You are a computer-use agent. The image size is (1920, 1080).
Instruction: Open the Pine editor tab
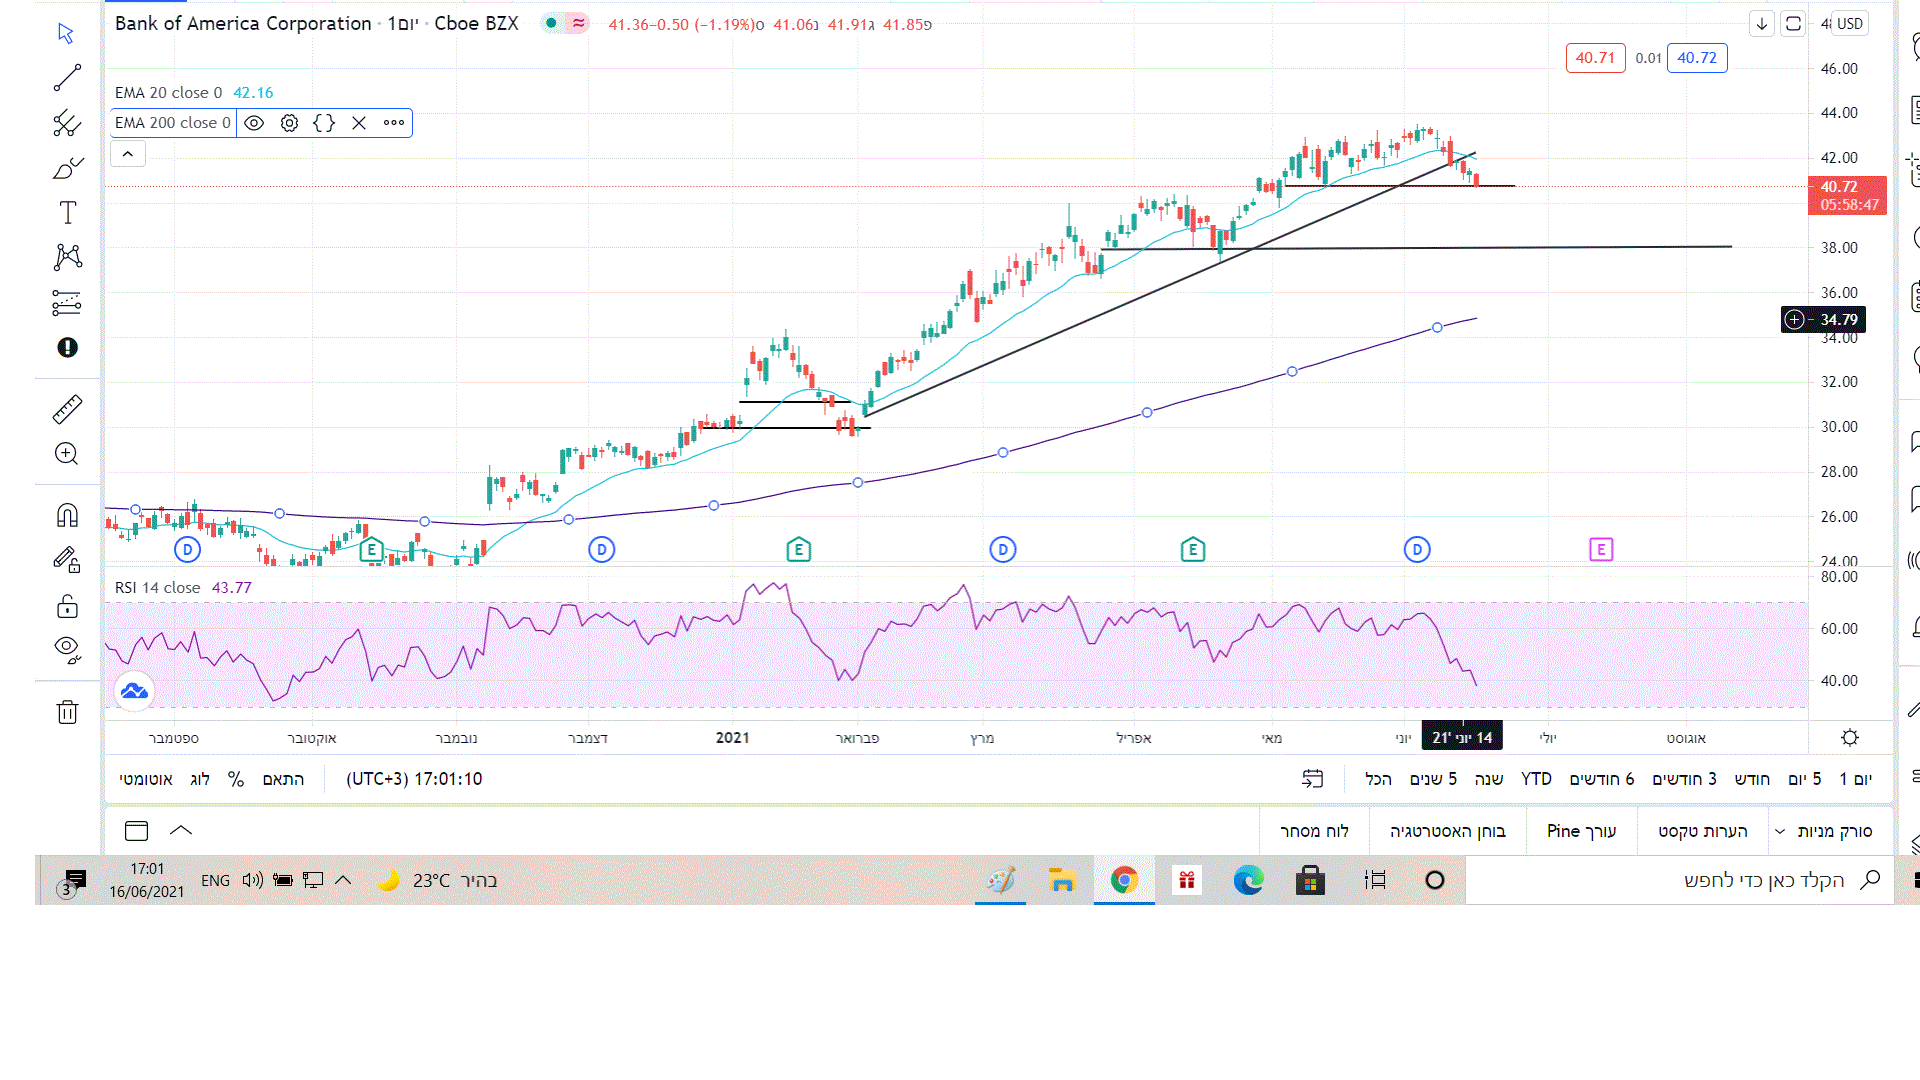[1581, 831]
